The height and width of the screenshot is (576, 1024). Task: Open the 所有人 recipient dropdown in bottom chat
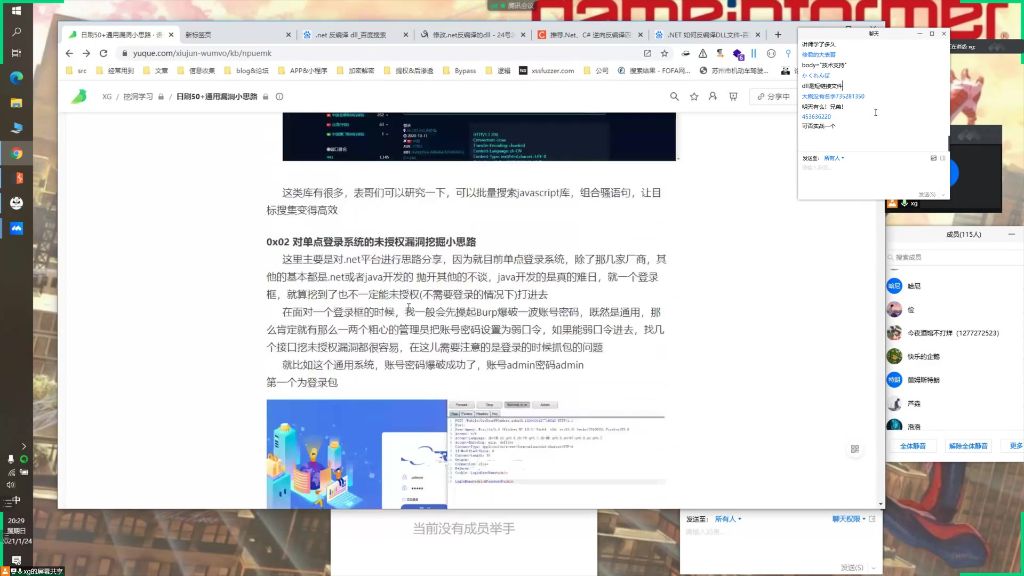tap(728, 519)
